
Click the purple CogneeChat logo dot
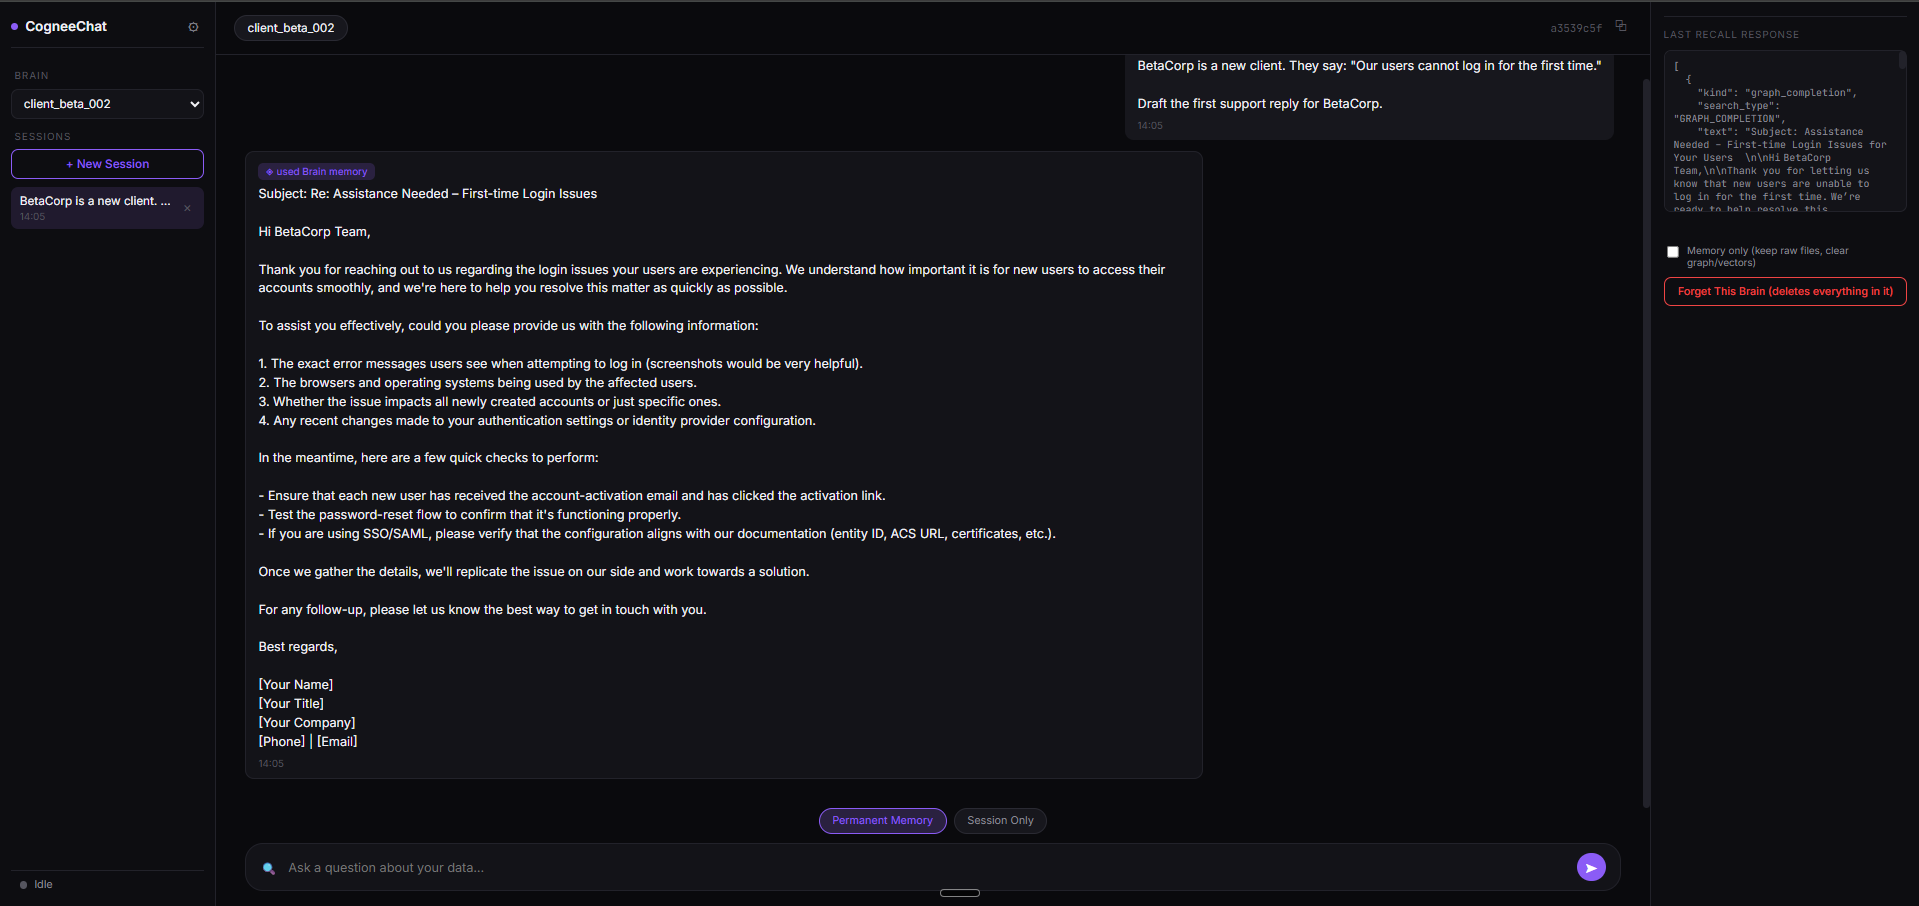pos(15,27)
